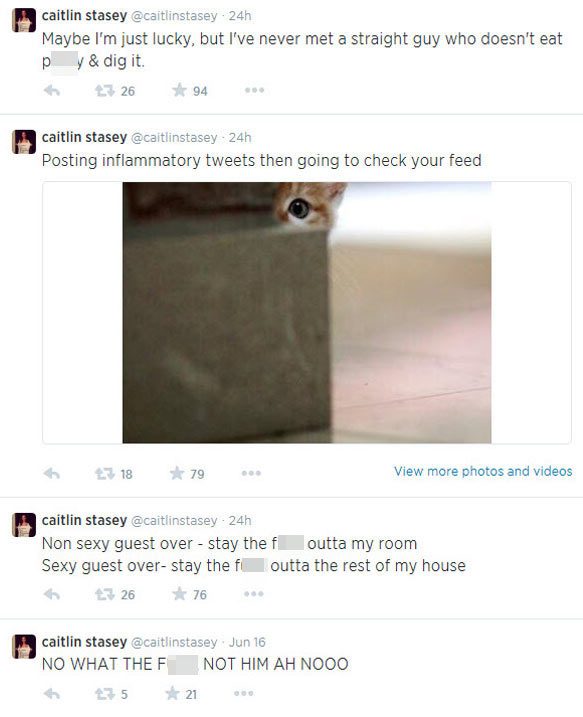Reply to the Jun 16 tweet
The width and height of the screenshot is (583, 717).
pos(52,694)
